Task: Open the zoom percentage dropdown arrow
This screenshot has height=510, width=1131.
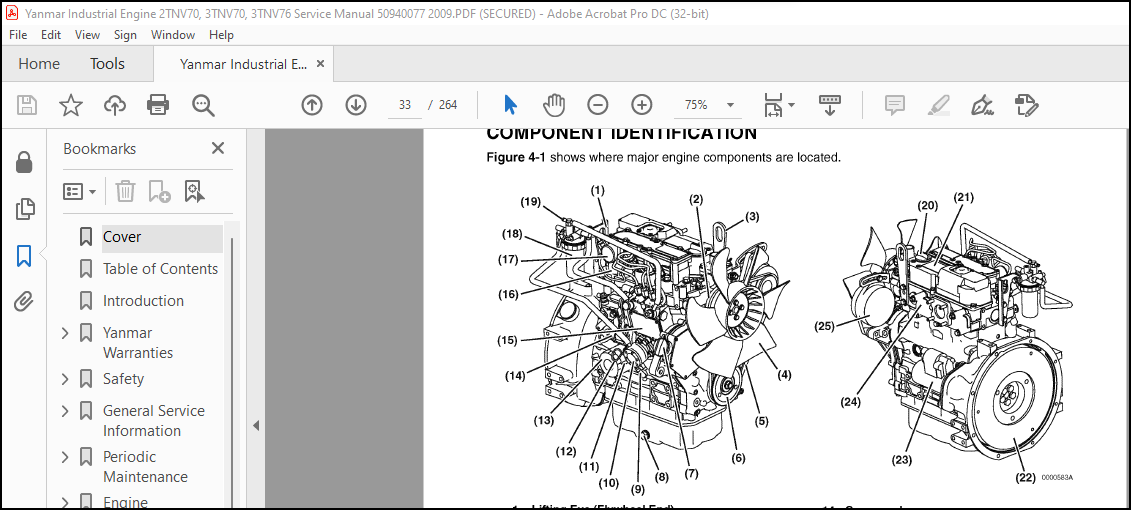Action: (x=730, y=105)
